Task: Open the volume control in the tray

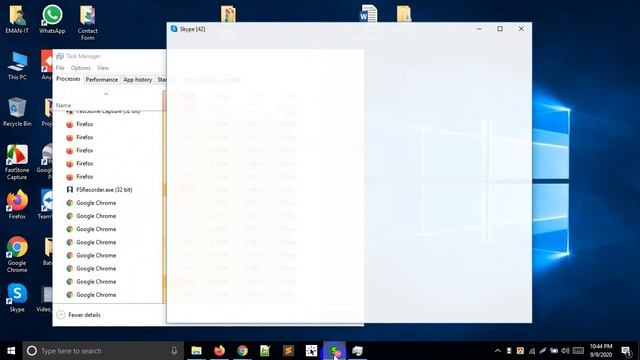Action: (565, 351)
